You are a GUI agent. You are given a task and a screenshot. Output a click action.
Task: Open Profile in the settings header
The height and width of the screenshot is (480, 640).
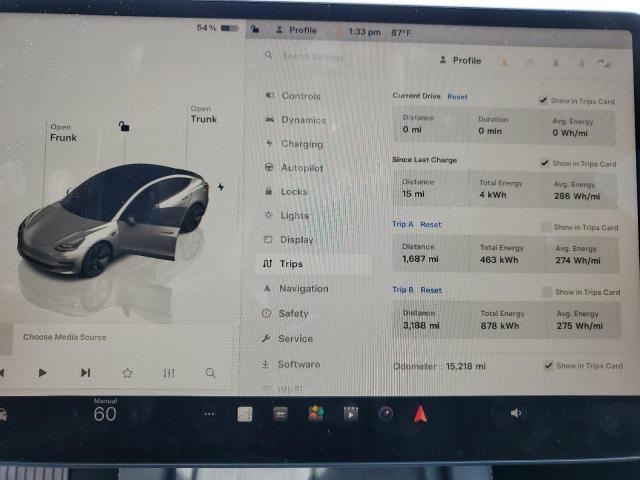460,60
